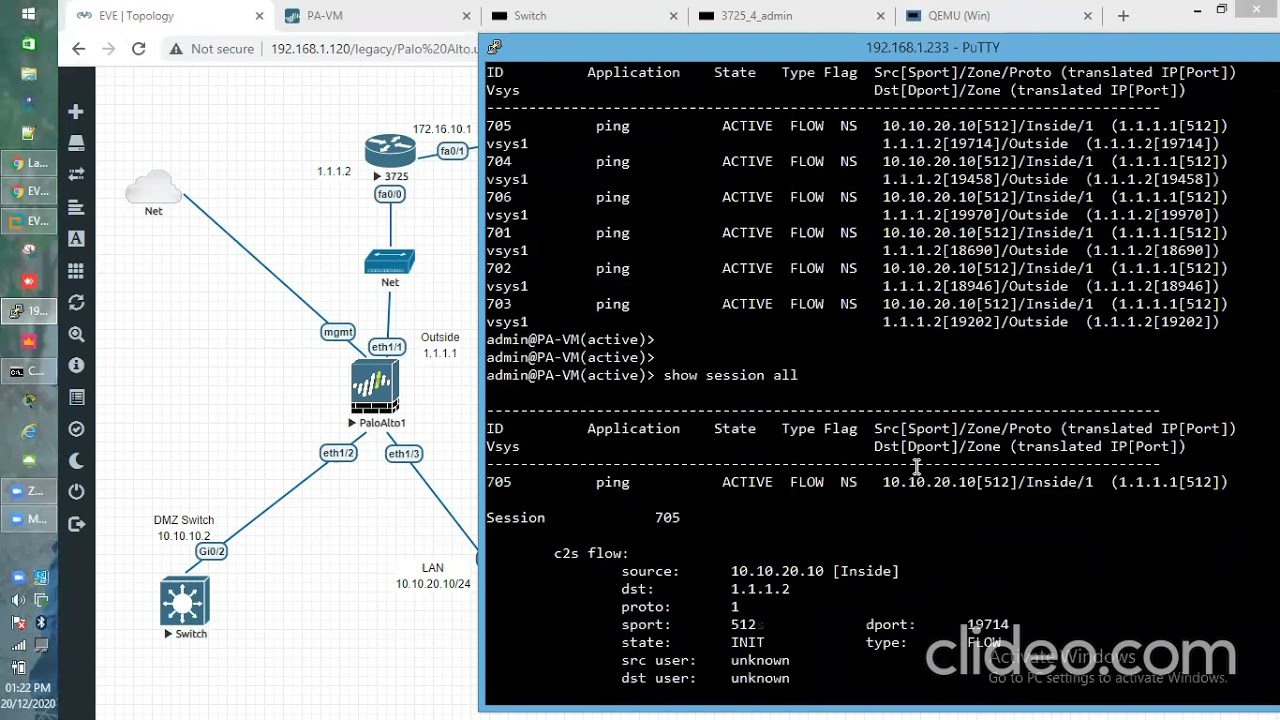Open Windows Start menu
Image resolution: width=1280 pixels, height=720 pixels.
28,14
